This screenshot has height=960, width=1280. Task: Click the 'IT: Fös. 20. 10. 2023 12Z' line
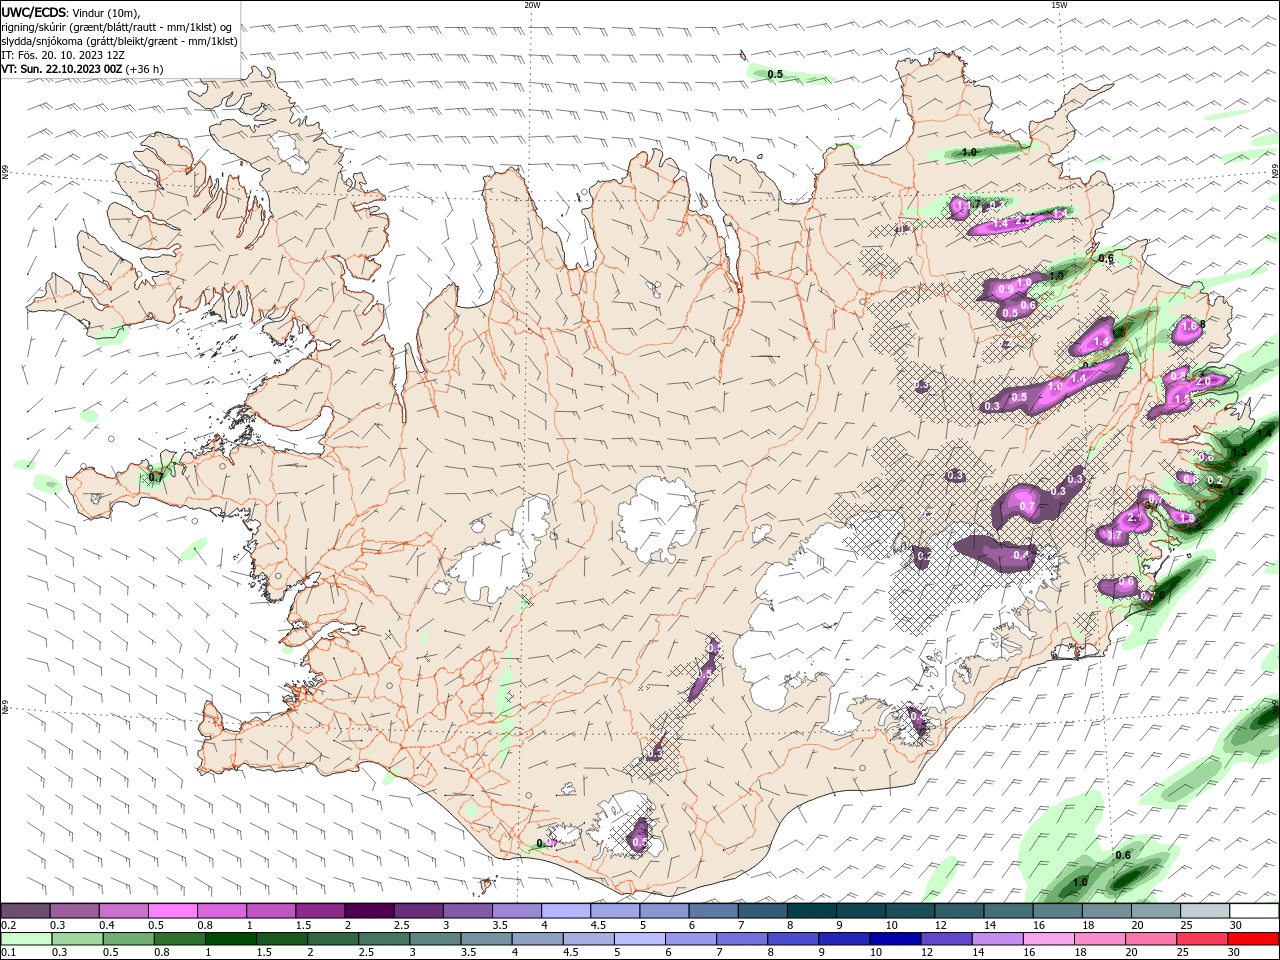[63, 55]
